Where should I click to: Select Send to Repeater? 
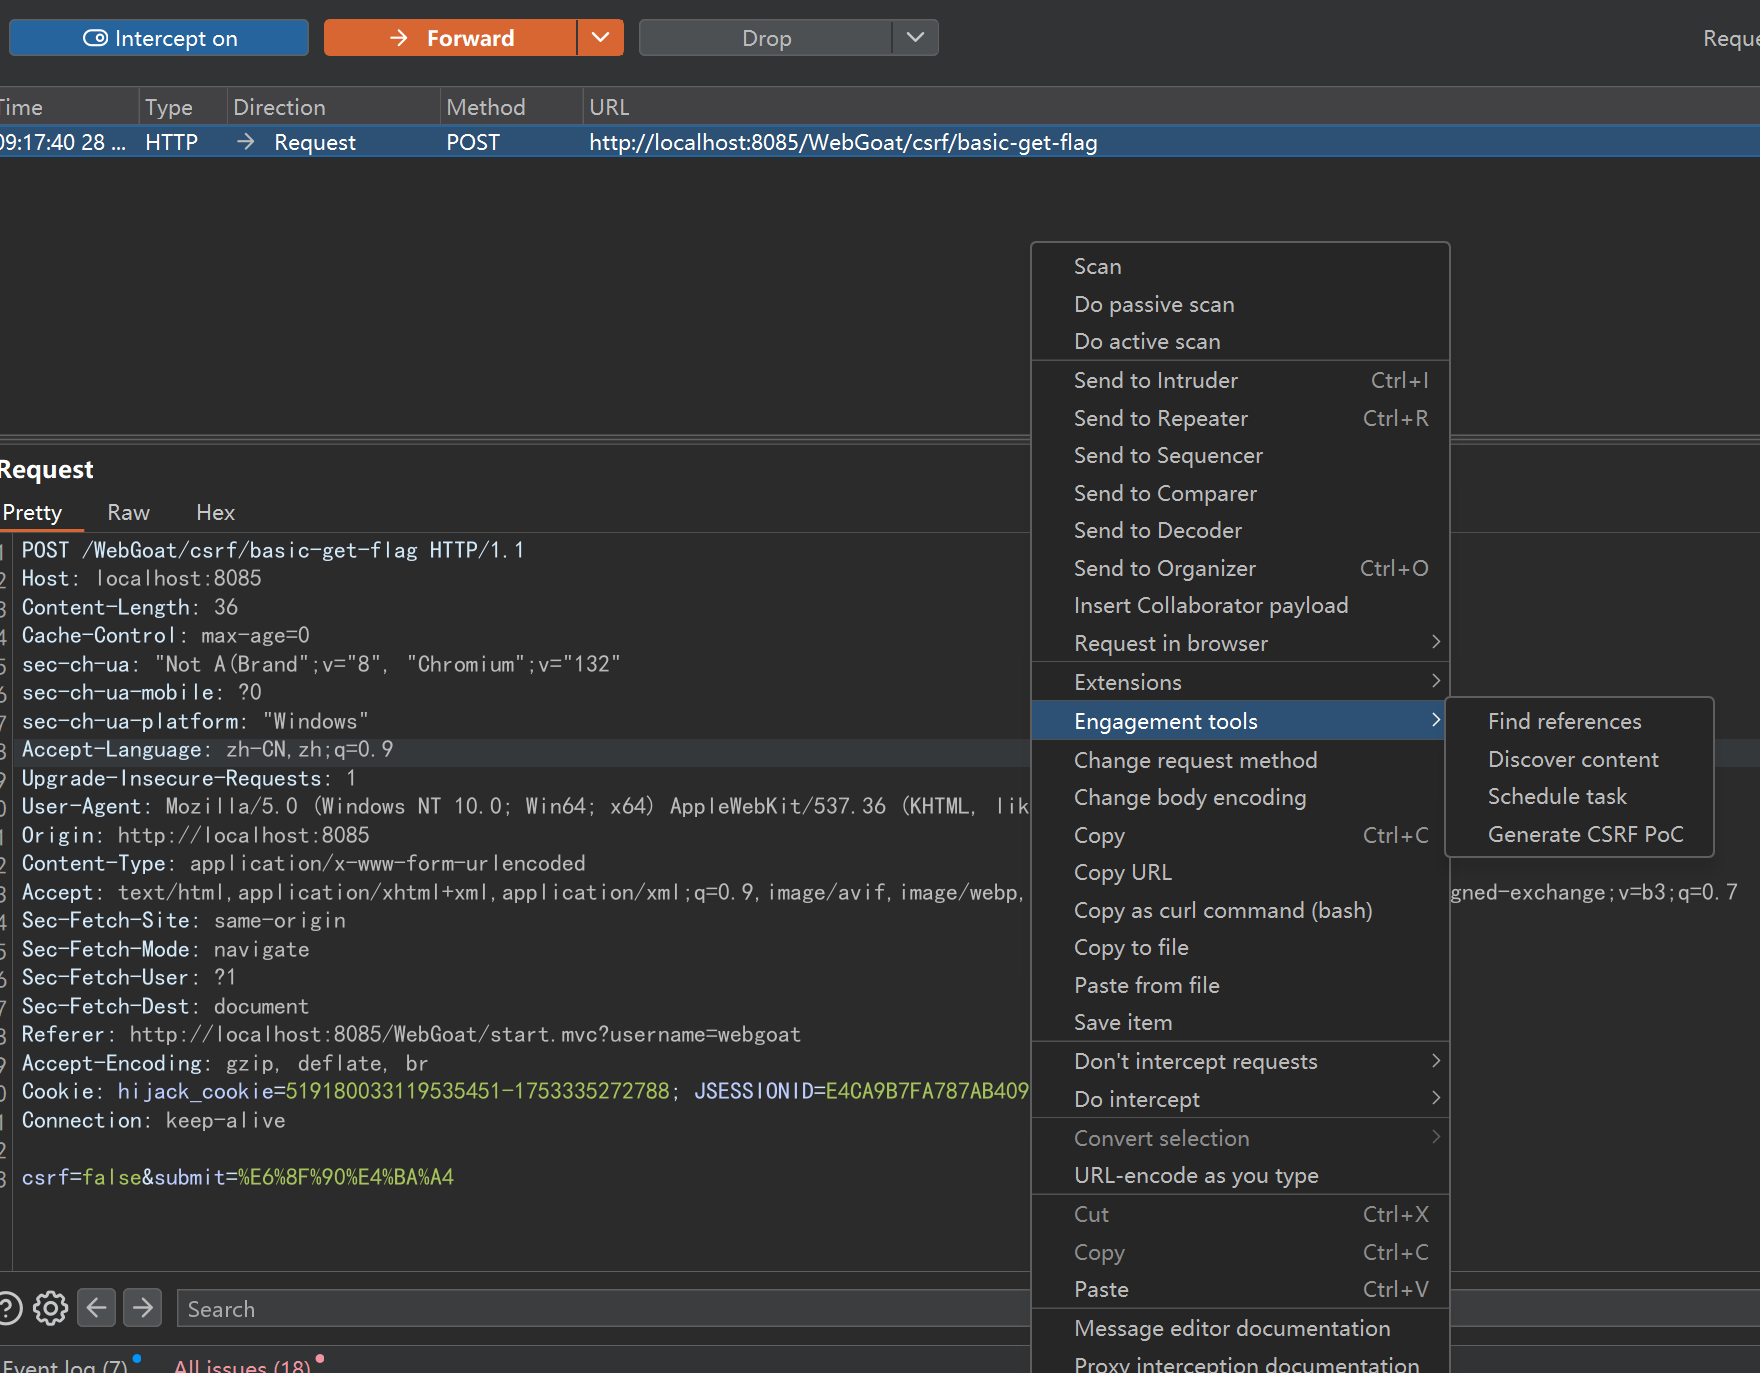(x=1240, y=418)
